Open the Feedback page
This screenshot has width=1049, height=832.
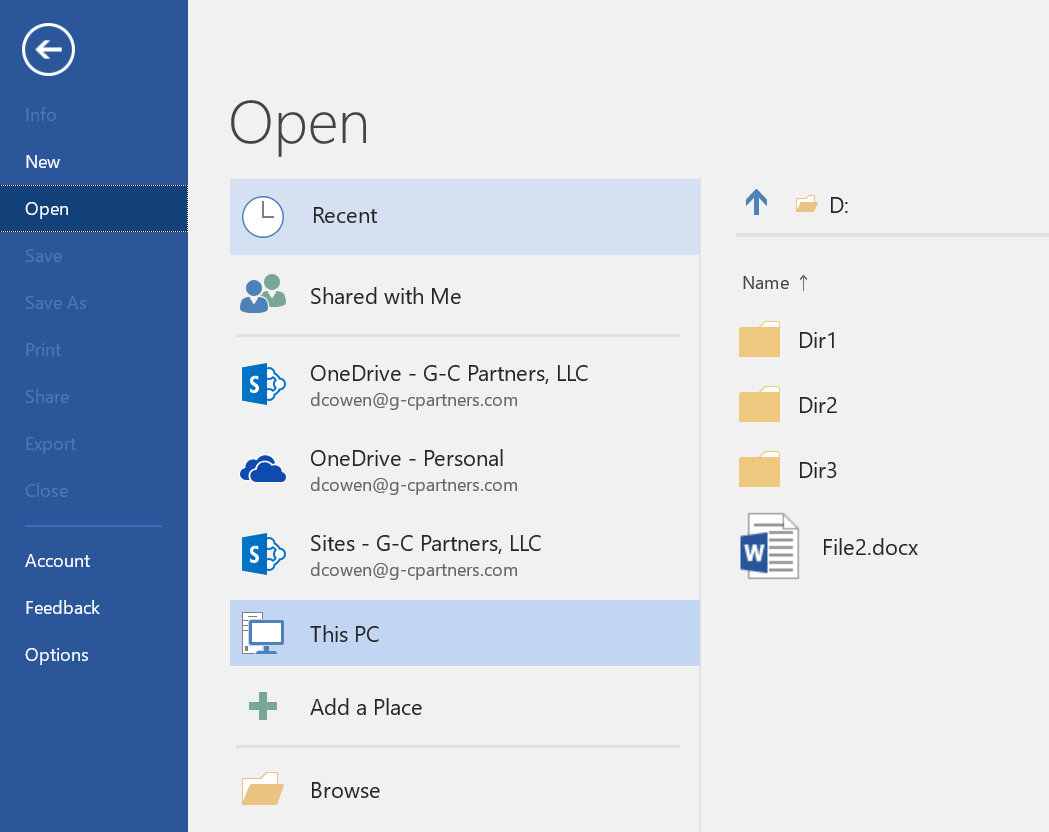[x=62, y=607]
